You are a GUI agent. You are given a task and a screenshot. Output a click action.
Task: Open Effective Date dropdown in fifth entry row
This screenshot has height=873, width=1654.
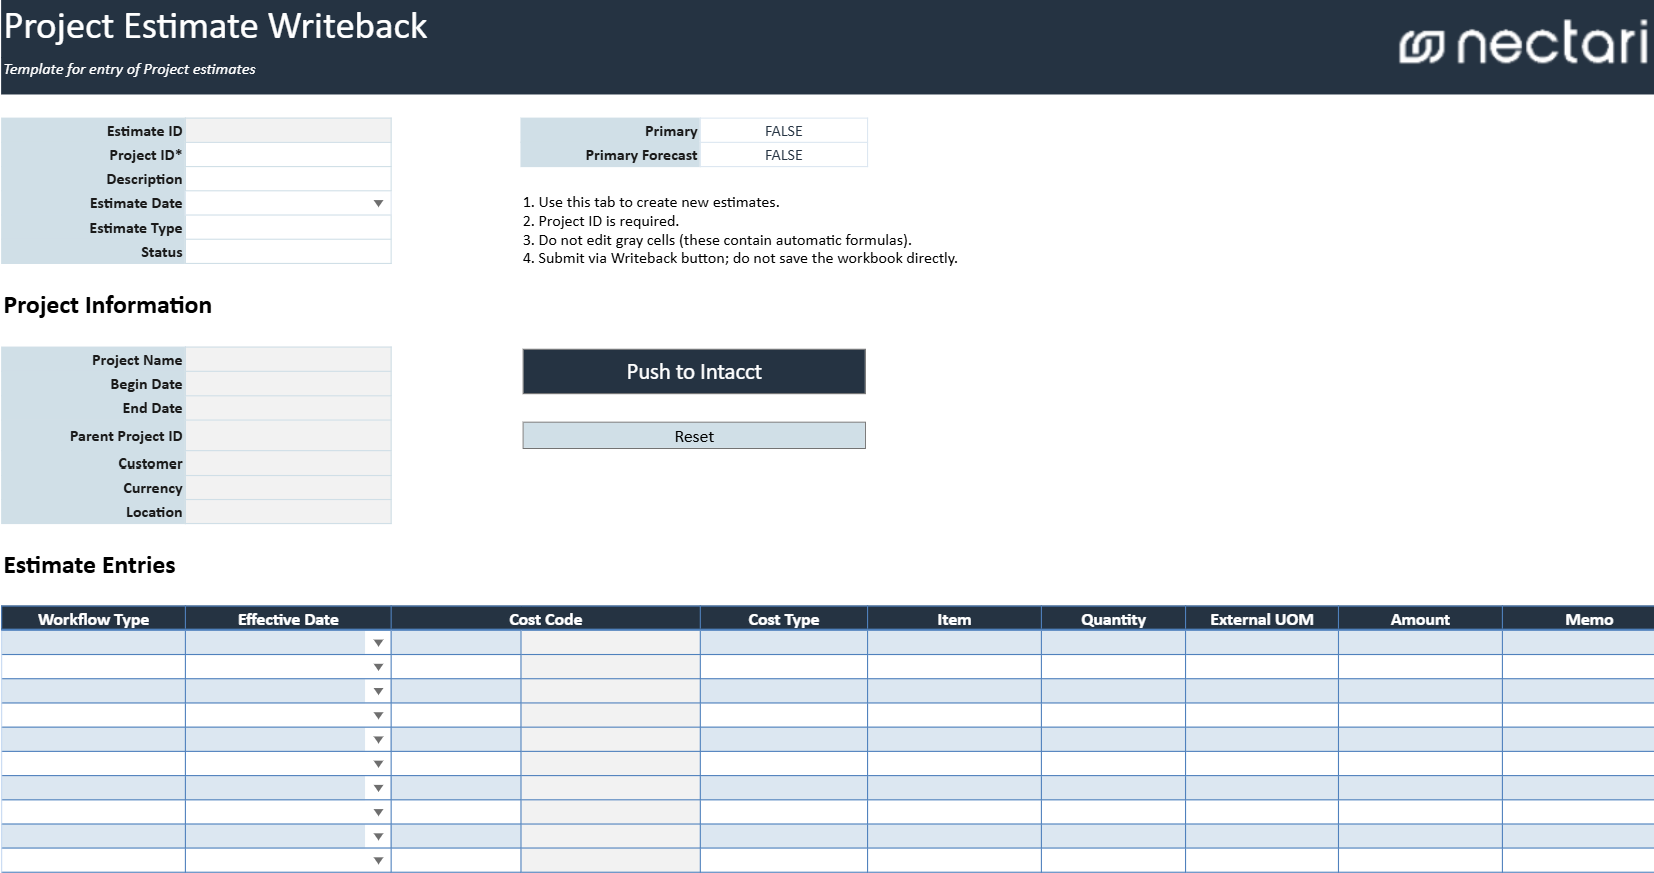point(378,740)
